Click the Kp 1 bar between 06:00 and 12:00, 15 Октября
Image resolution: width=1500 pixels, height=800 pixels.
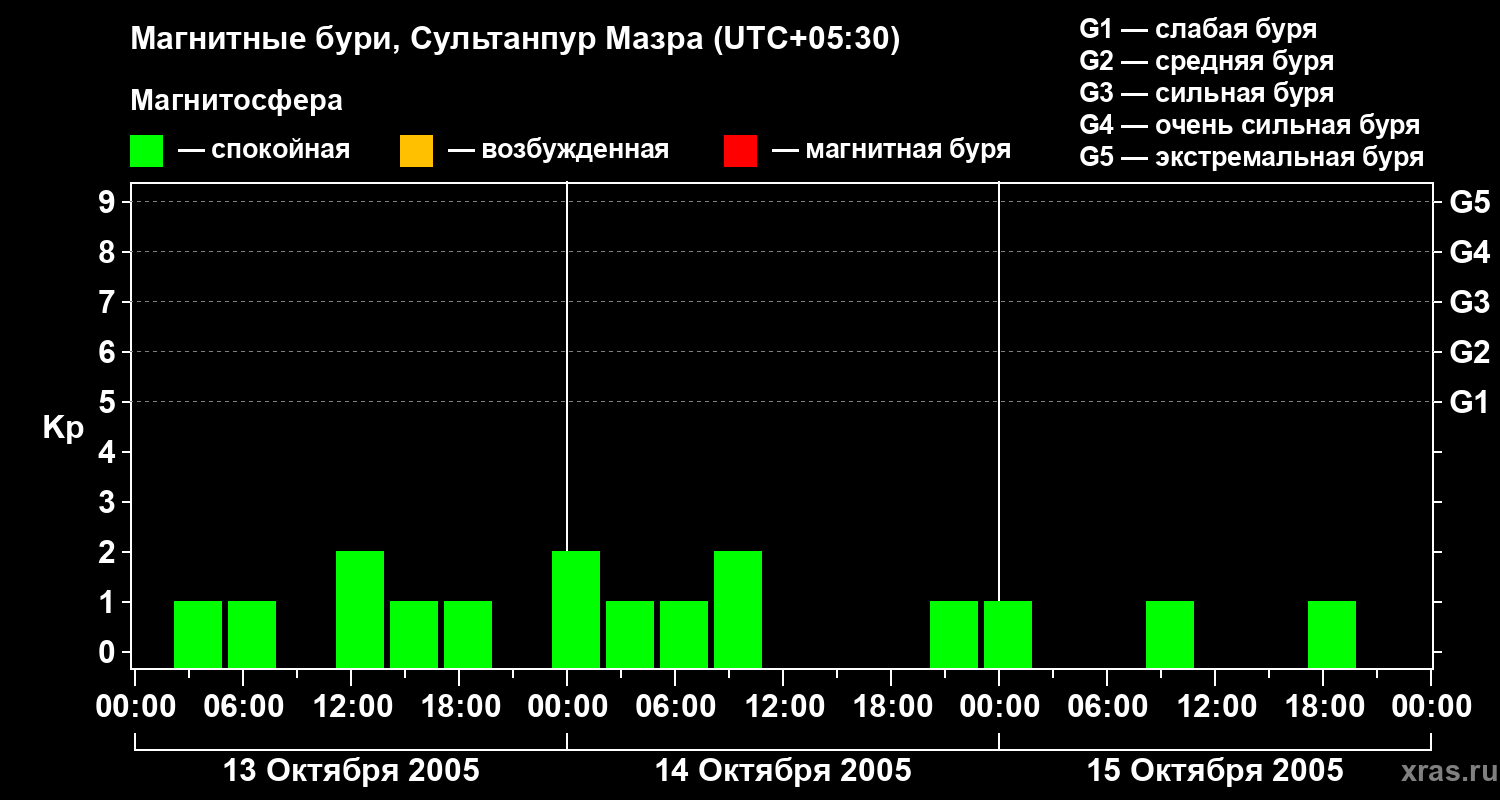(1170, 635)
